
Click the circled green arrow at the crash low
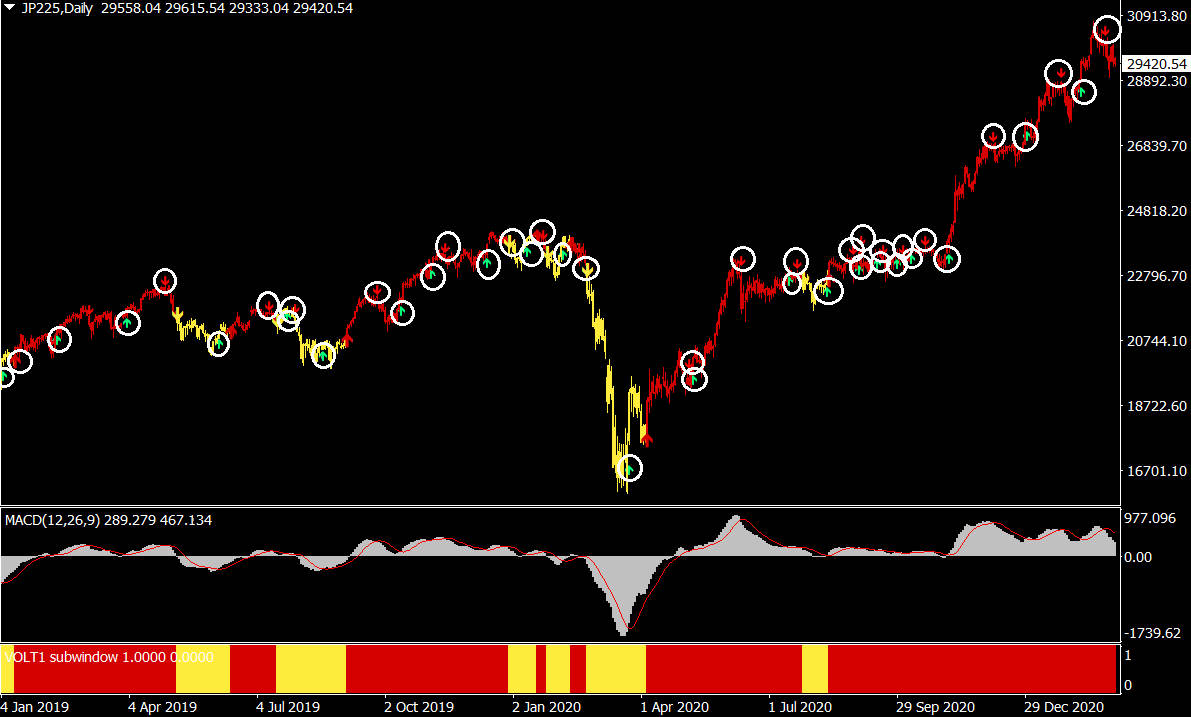tap(628, 468)
